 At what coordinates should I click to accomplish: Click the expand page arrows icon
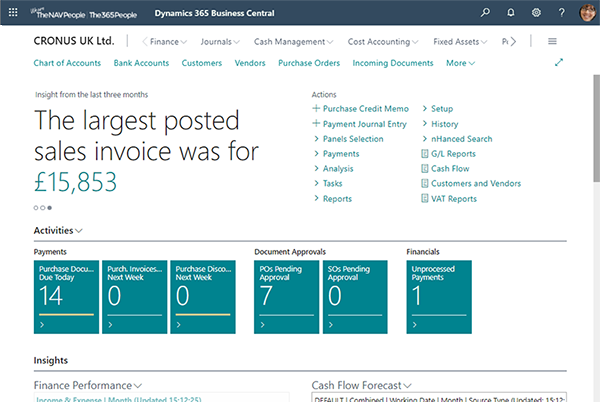click(559, 63)
